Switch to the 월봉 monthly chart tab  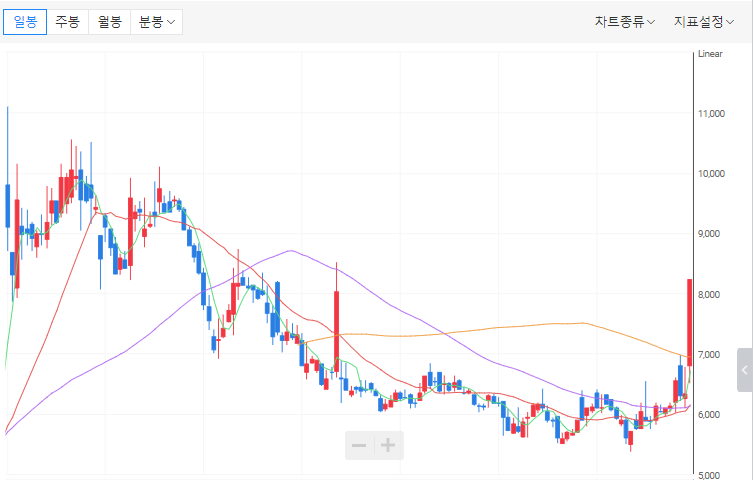click(110, 22)
